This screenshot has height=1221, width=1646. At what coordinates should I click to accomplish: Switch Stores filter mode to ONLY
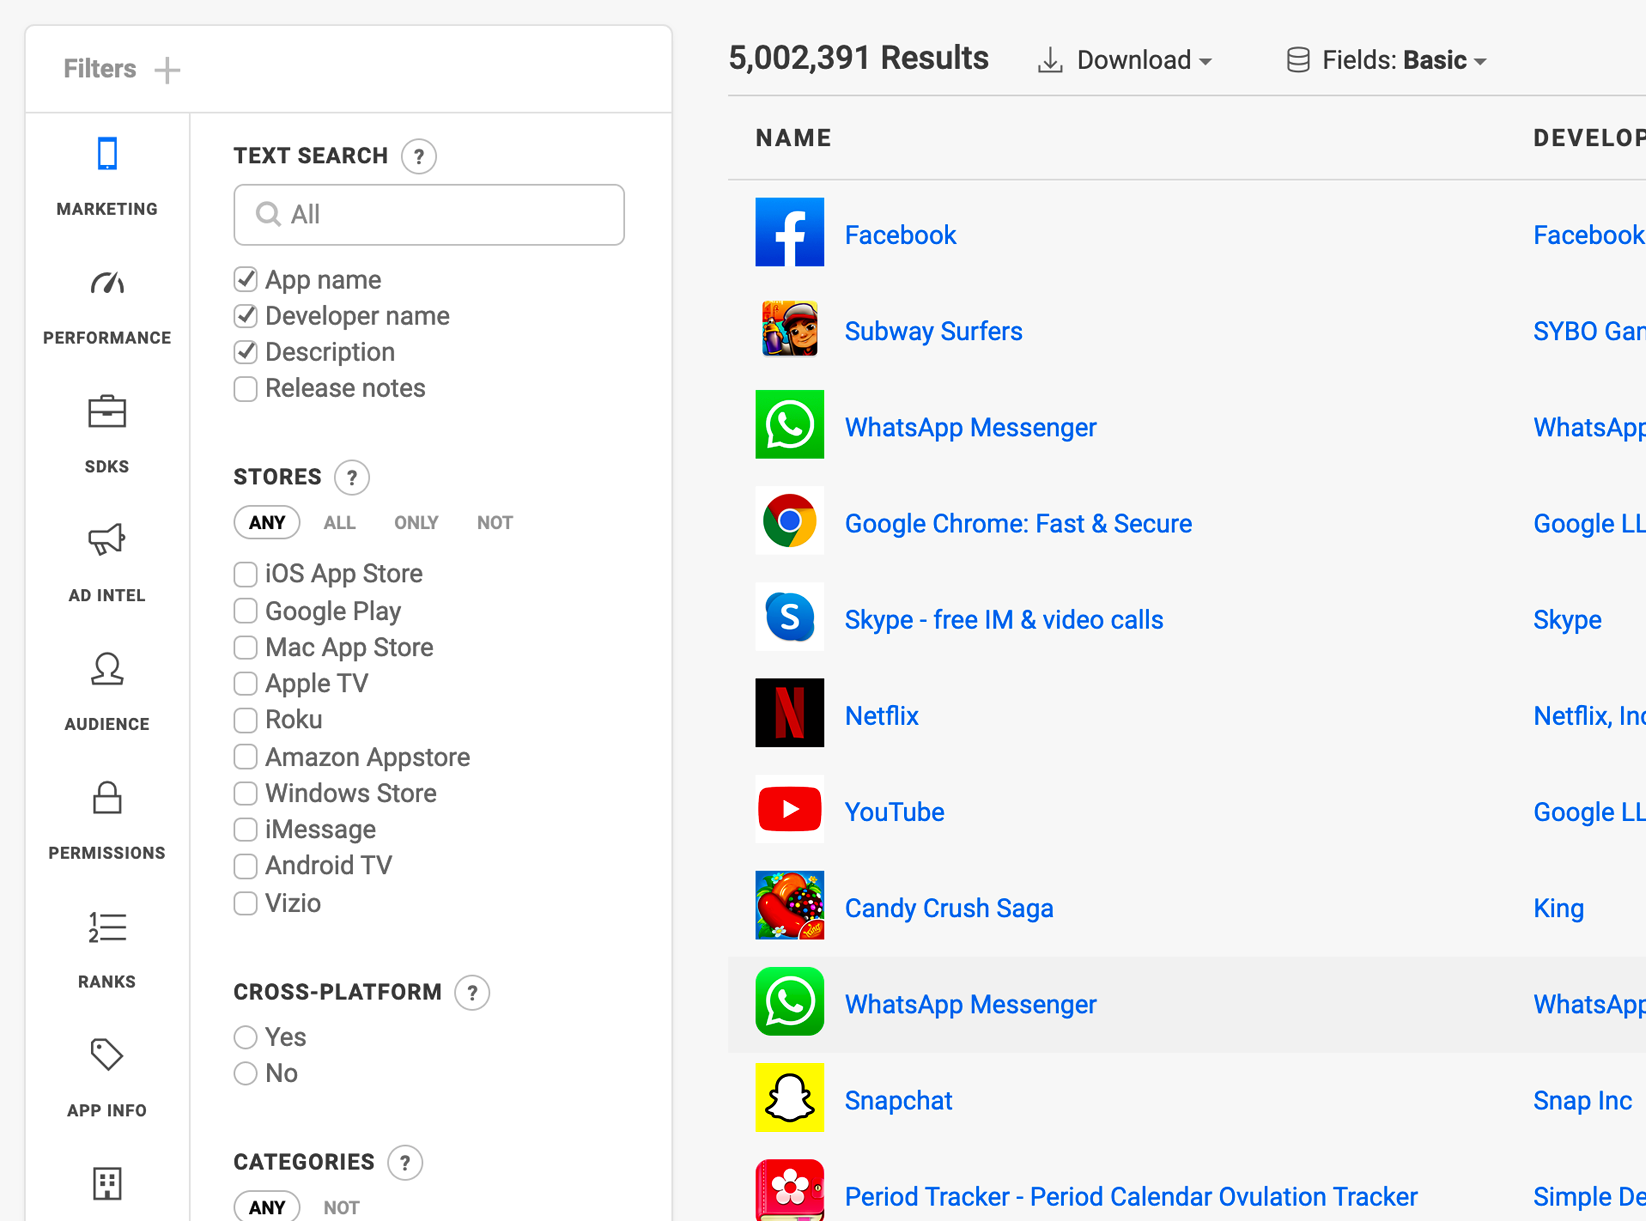pos(416,523)
